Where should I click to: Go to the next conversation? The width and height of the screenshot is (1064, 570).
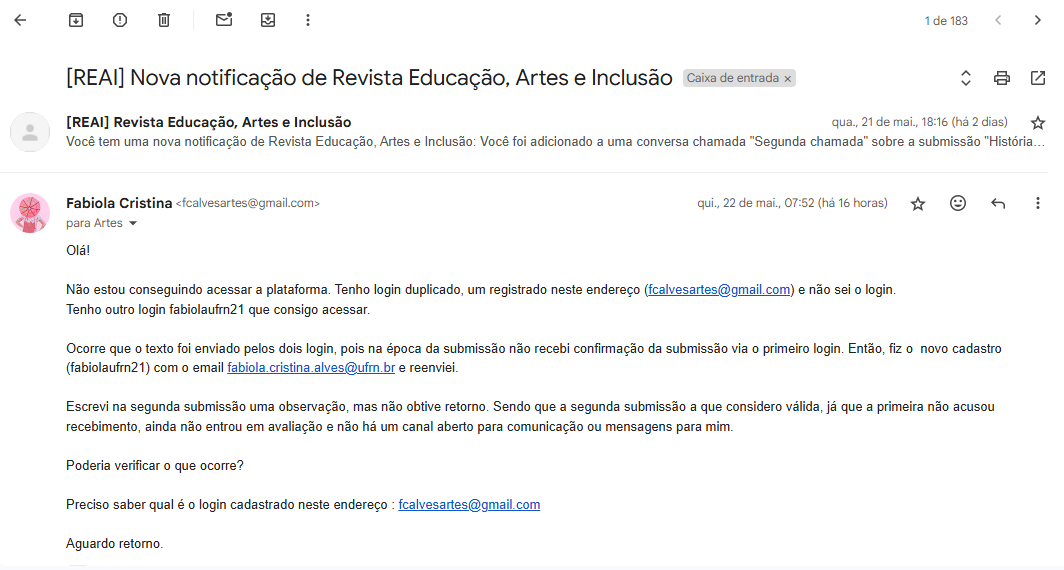point(1037,20)
